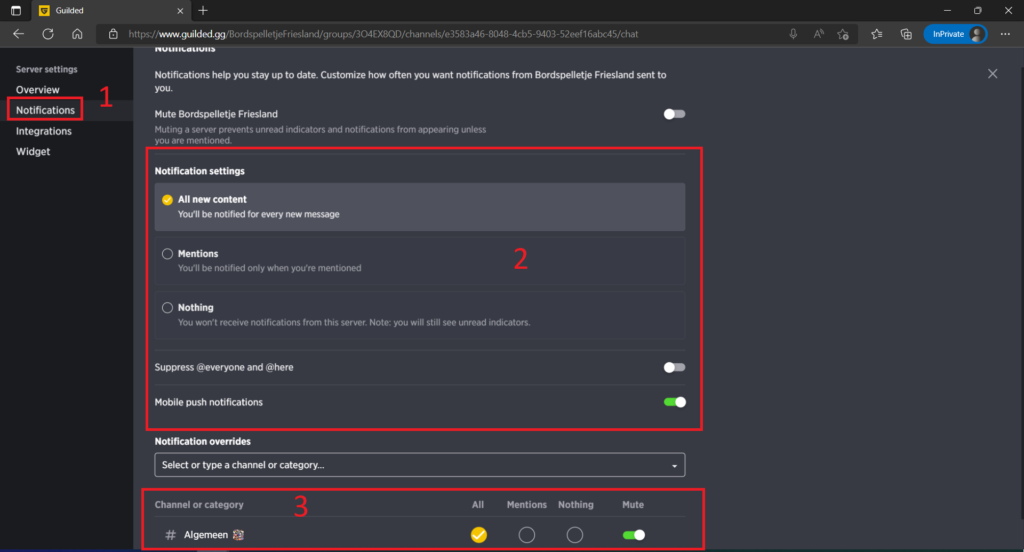Close the server settings panel
This screenshot has width=1024, height=552.
(x=993, y=74)
